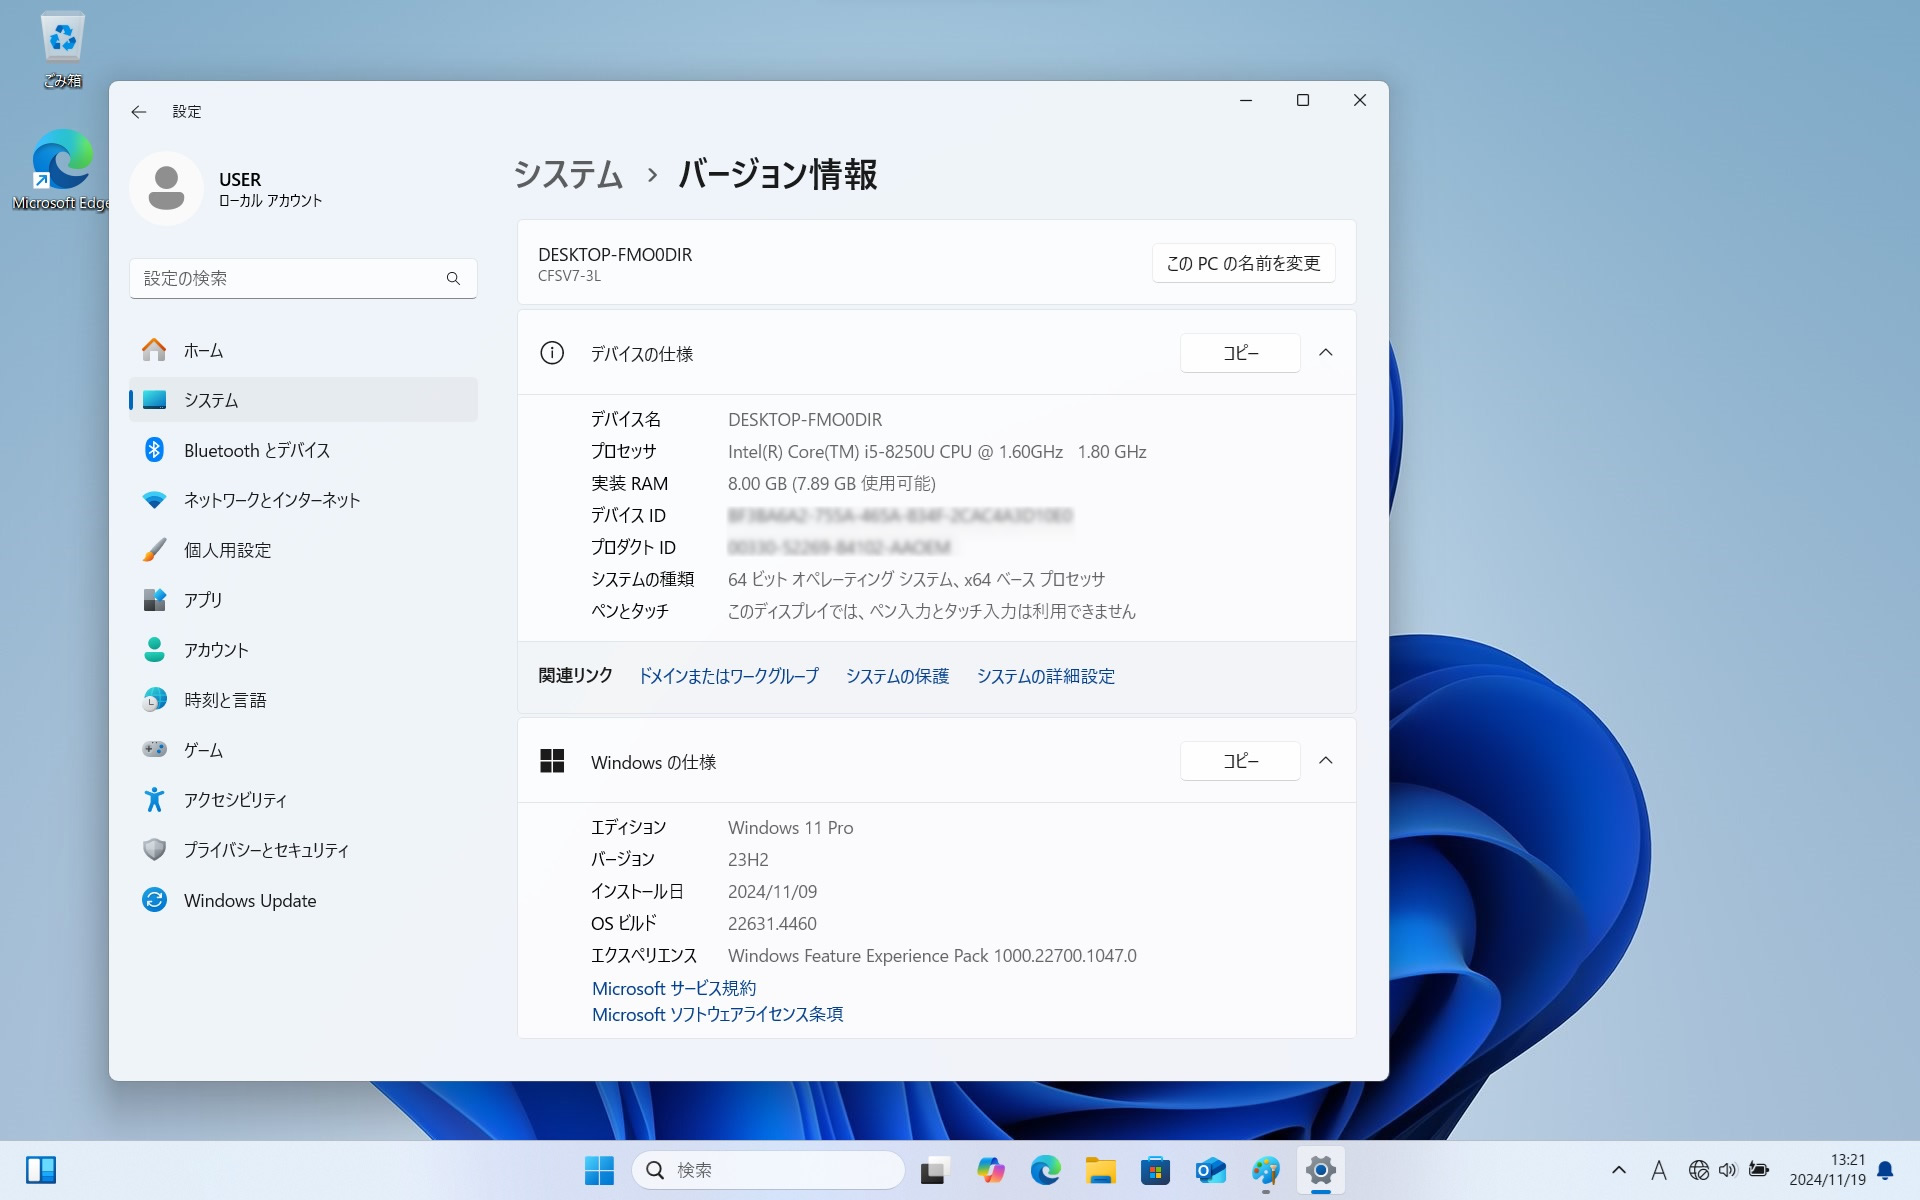Click the USER profile avatar
The image size is (1920, 1200).
tap(166, 188)
